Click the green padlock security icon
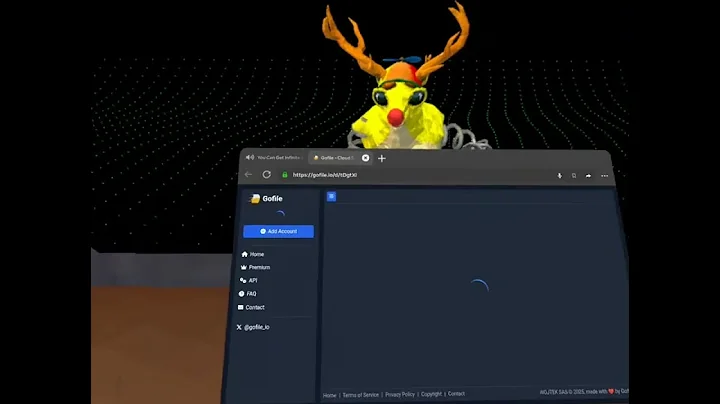 coord(285,175)
